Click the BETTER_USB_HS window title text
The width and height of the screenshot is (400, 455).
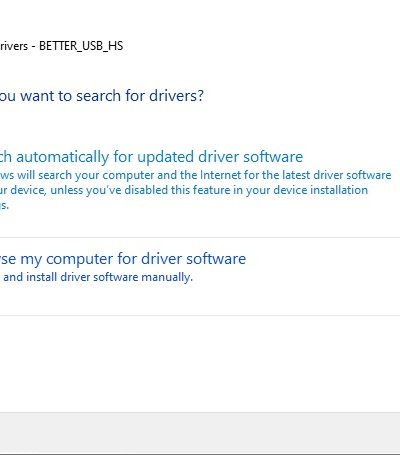coord(61,46)
